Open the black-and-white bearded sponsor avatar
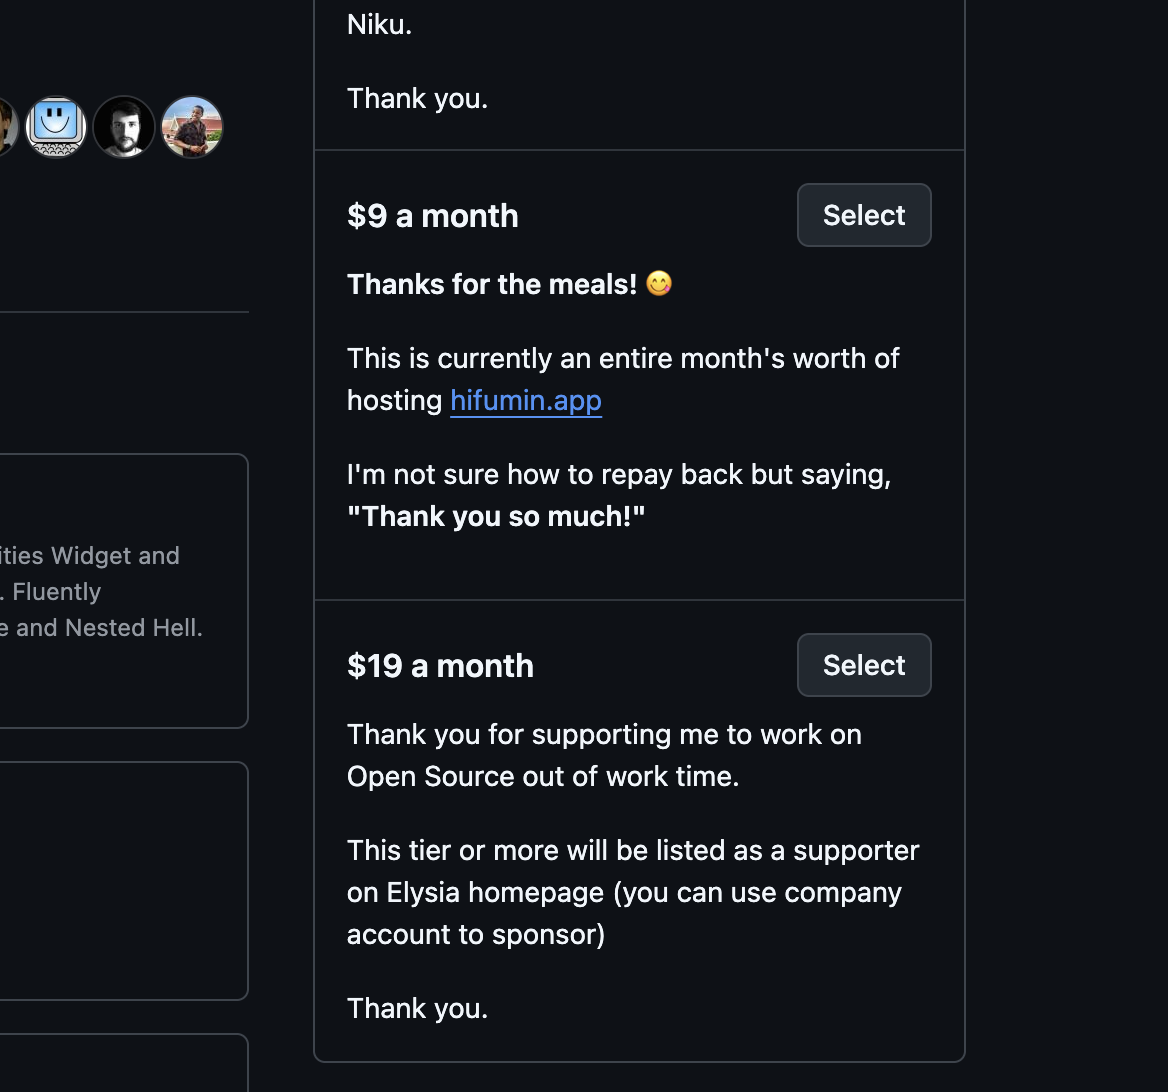The image size is (1168, 1092). [124, 127]
